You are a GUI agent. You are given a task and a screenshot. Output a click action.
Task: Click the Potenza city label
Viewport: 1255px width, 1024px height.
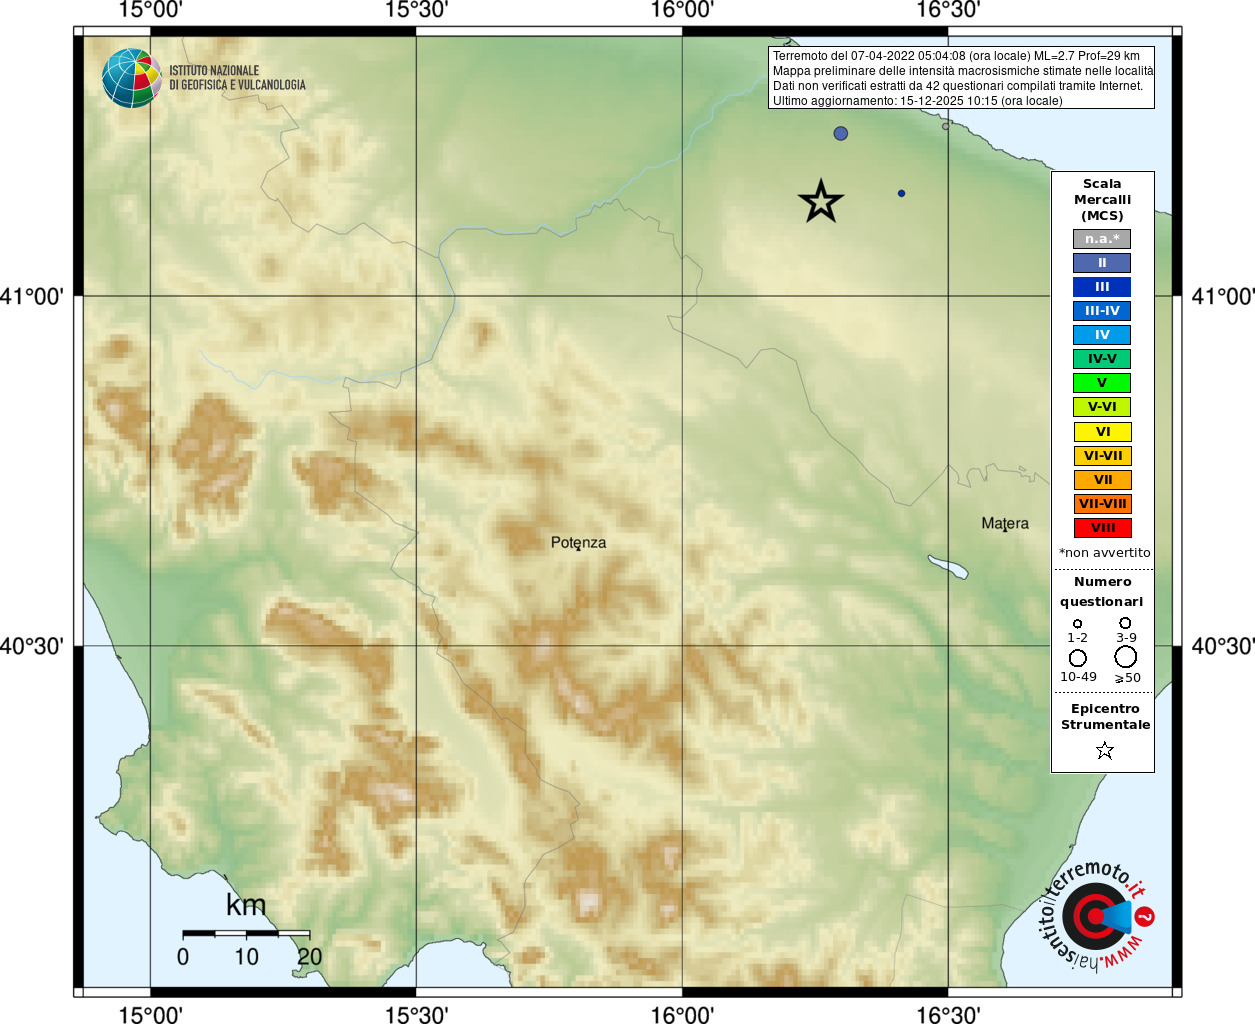578,543
